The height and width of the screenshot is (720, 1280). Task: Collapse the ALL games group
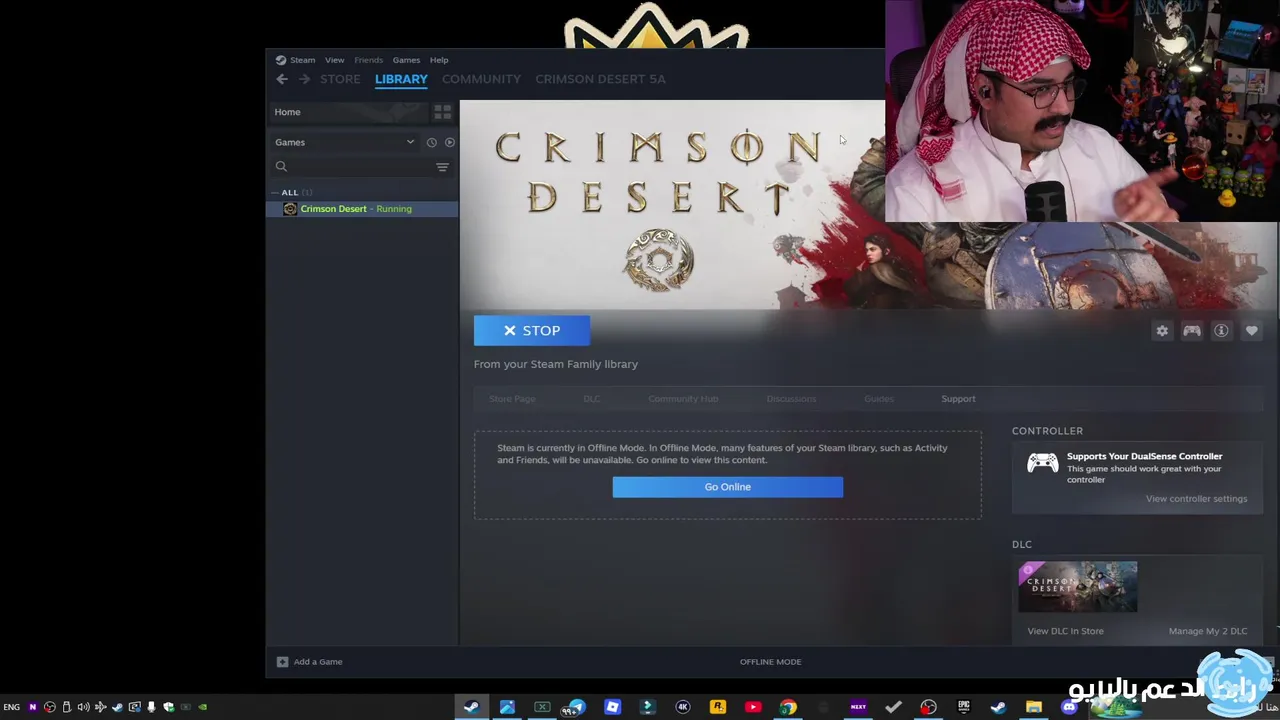[290, 192]
